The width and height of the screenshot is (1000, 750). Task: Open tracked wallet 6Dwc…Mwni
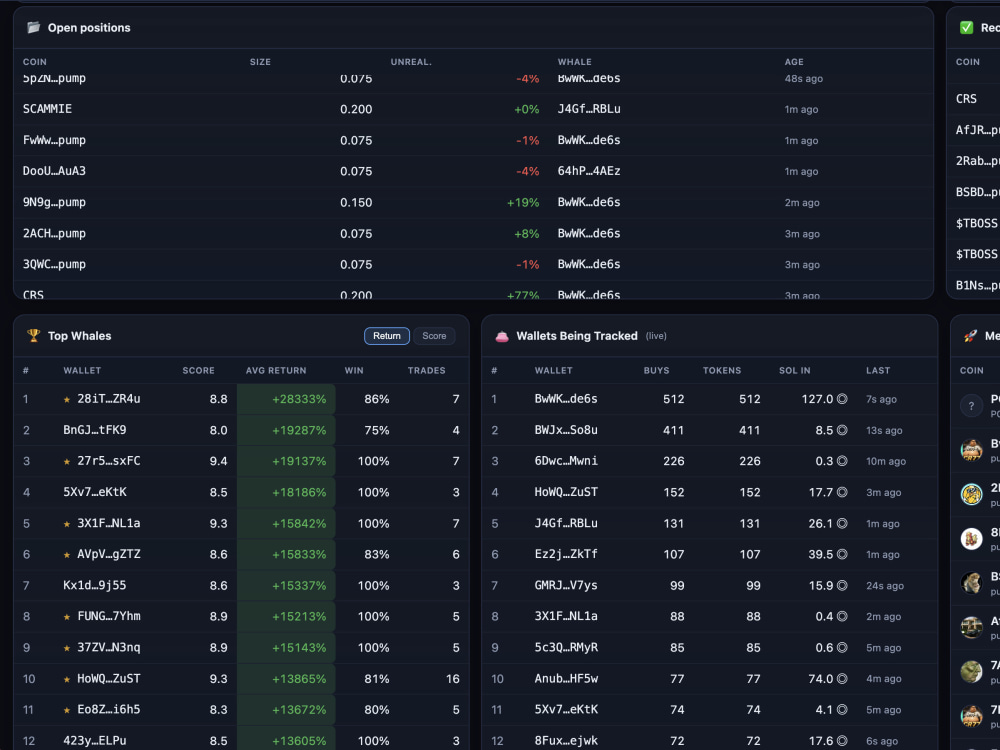(566, 461)
